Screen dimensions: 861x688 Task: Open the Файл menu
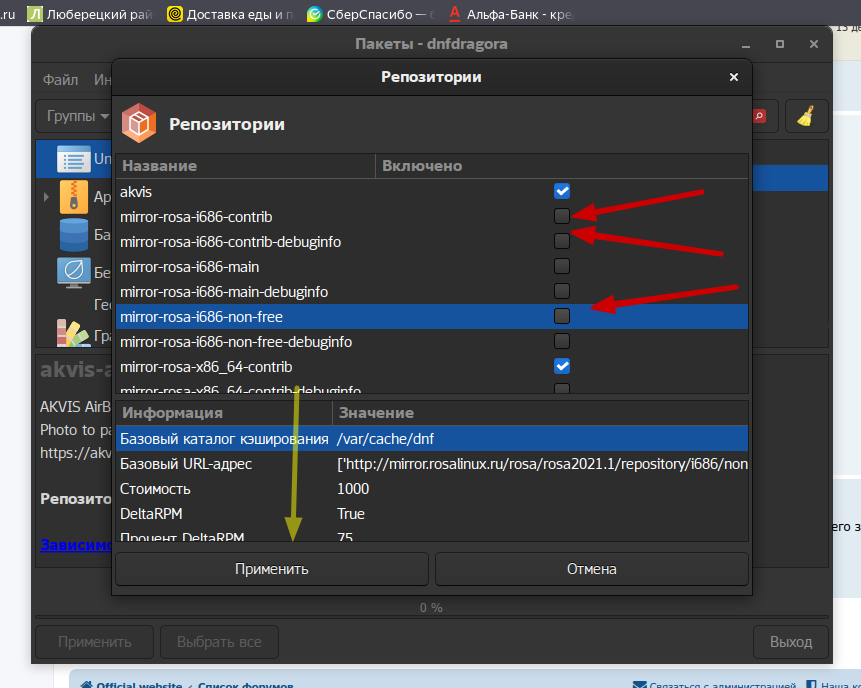(60, 80)
